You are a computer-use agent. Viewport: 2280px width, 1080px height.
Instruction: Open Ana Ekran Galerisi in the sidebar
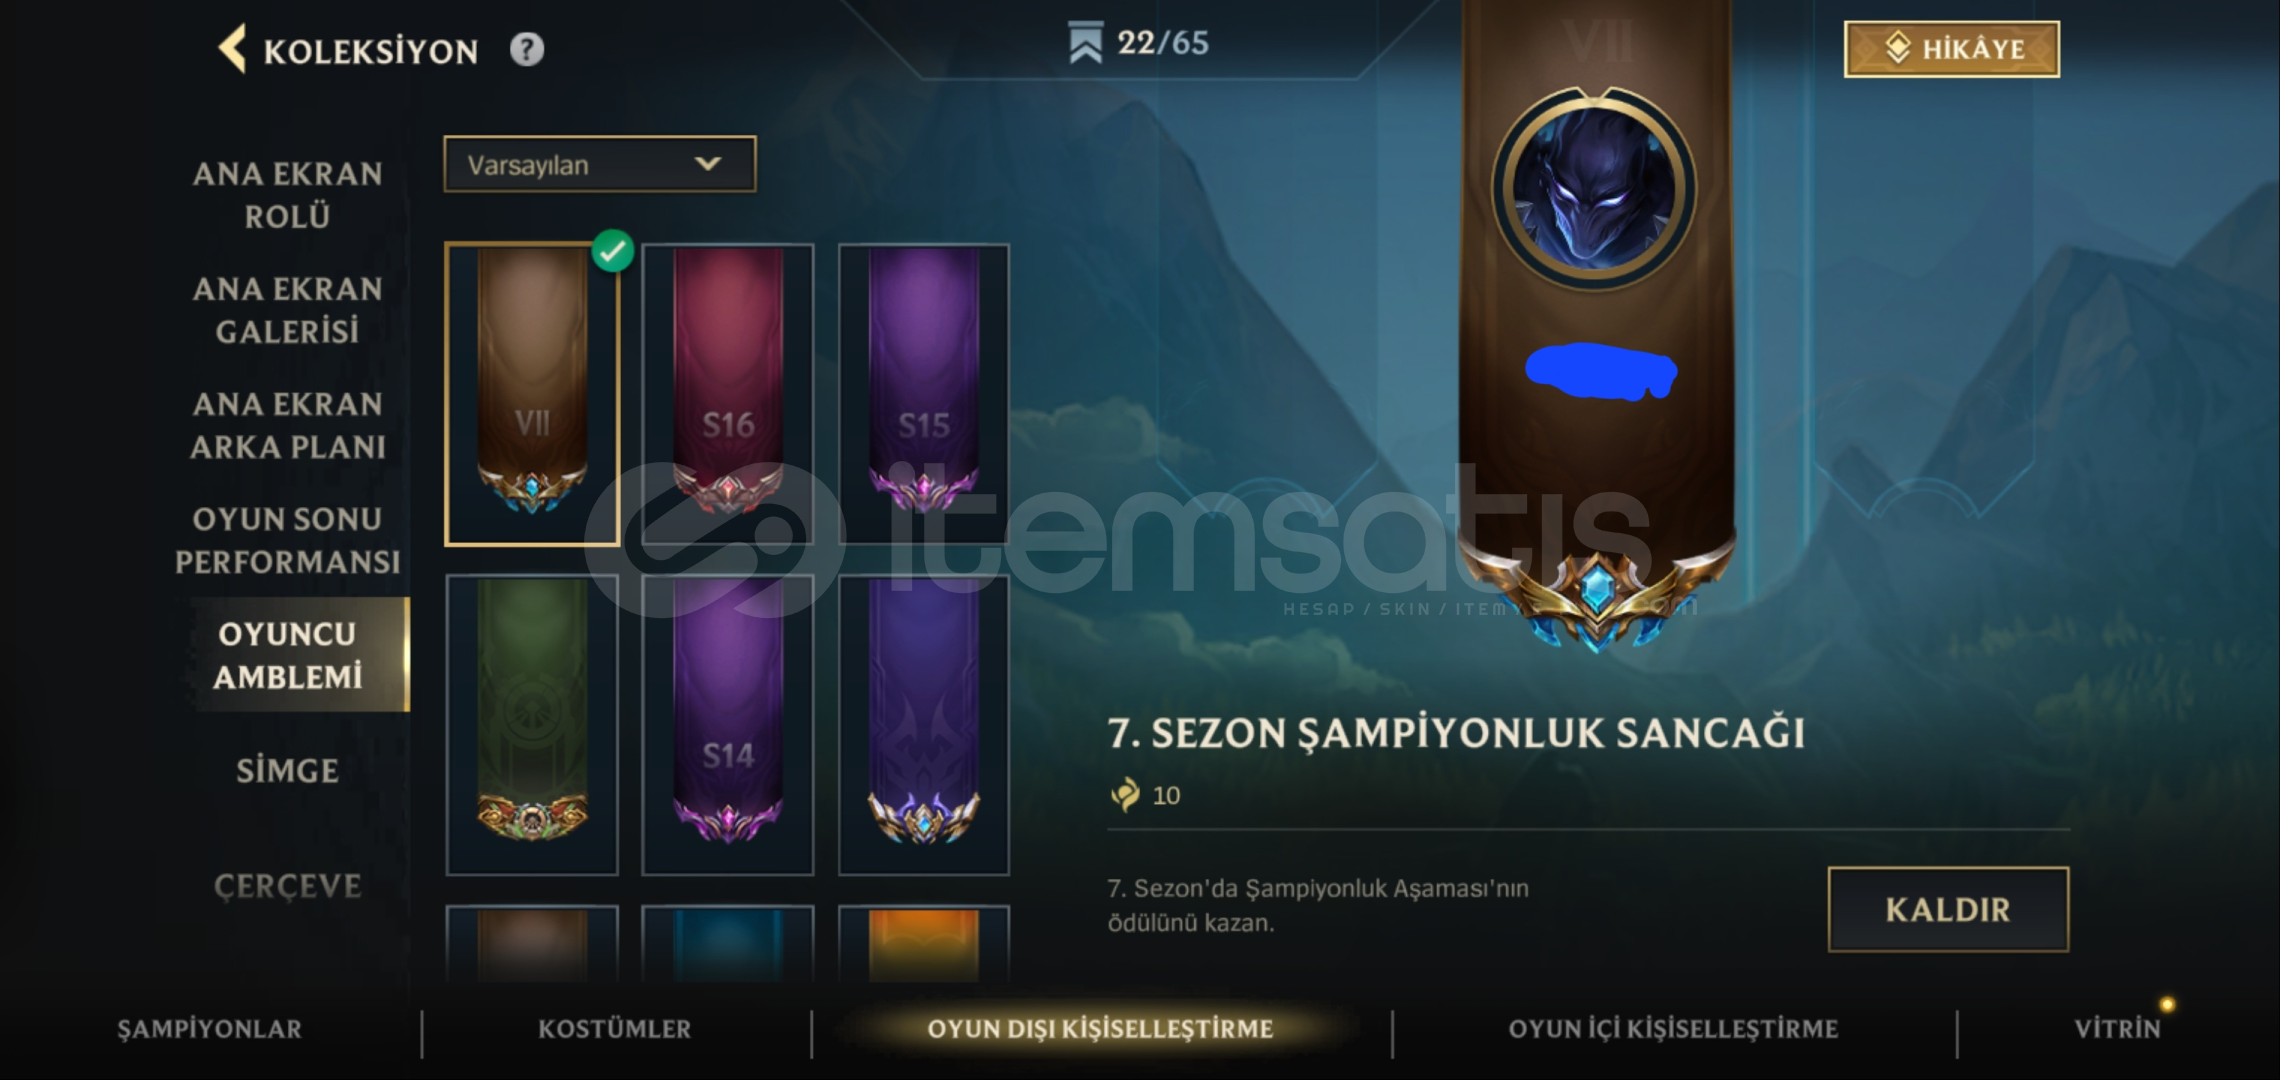pos(288,310)
